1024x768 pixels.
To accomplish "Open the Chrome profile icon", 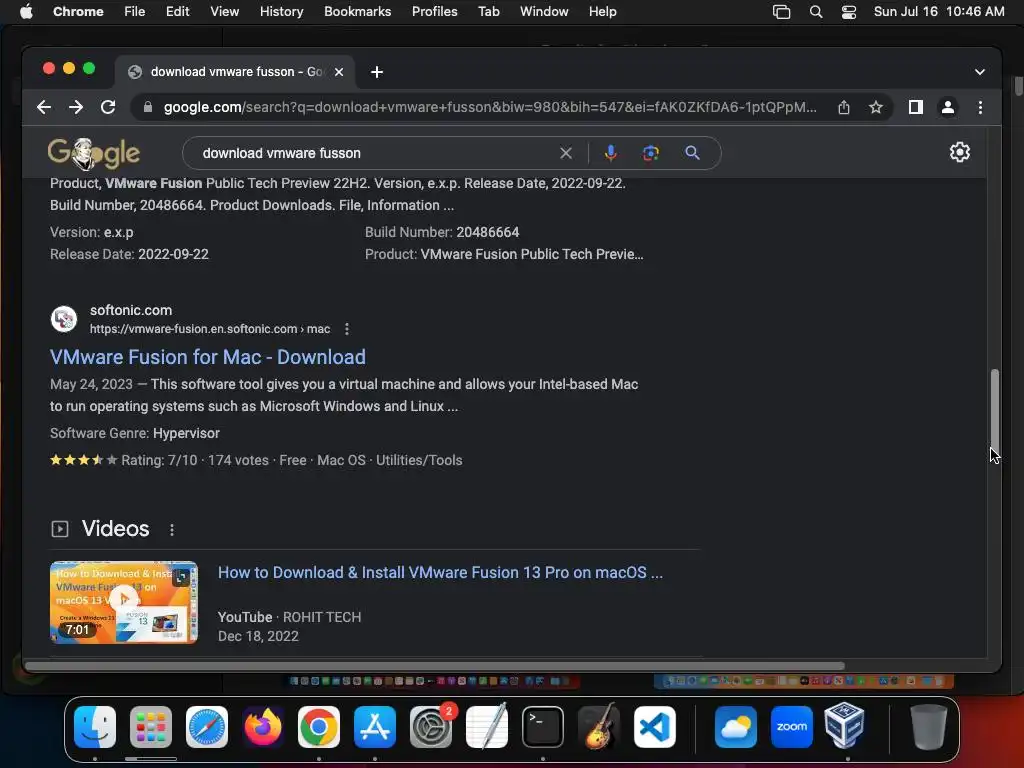I will click(948, 107).
